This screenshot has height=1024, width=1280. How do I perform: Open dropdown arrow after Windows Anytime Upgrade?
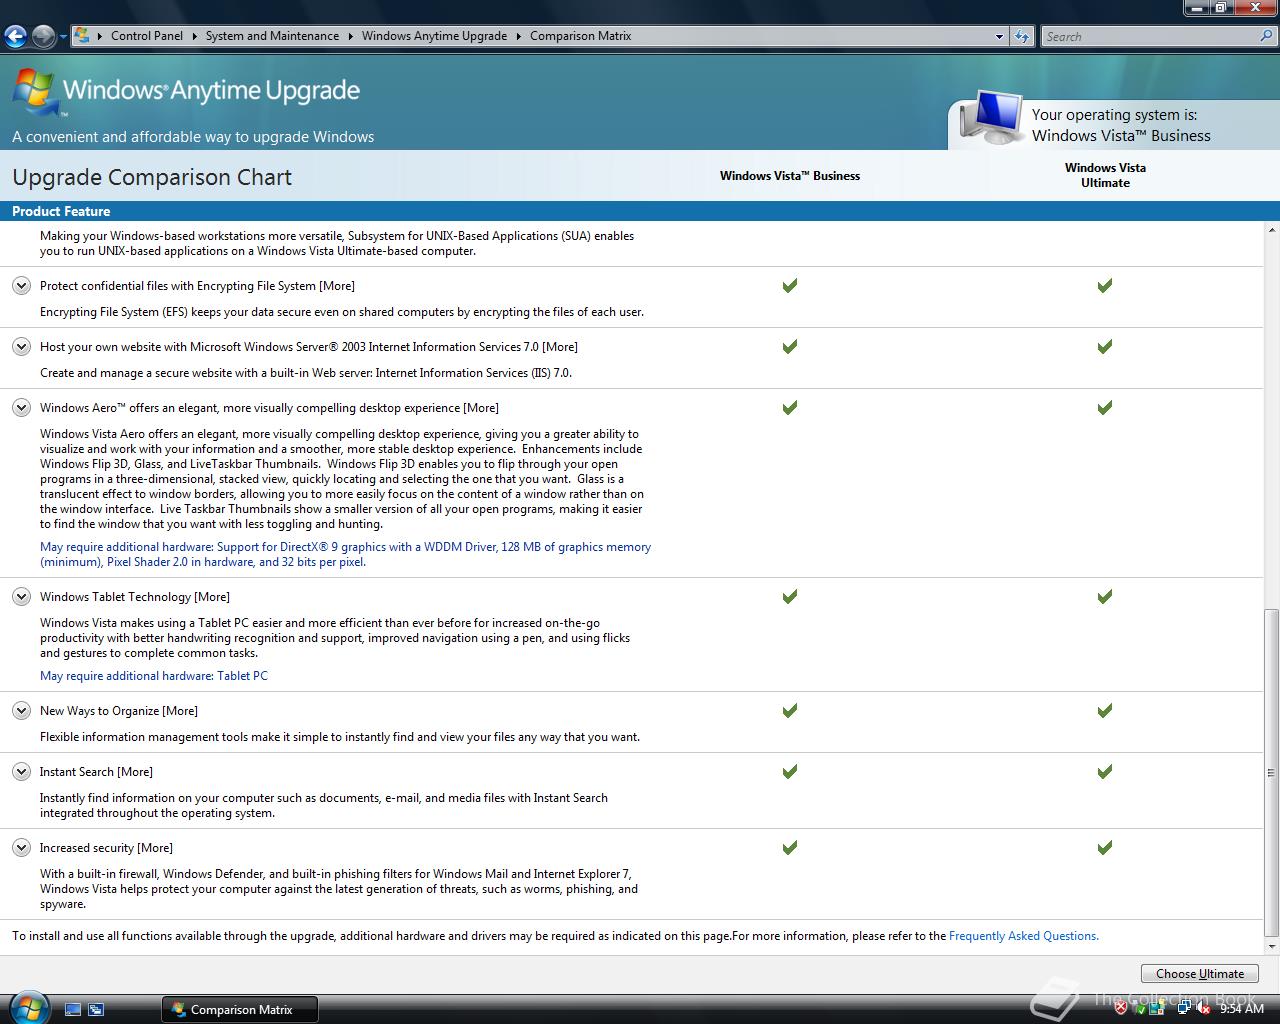[519, 36]
